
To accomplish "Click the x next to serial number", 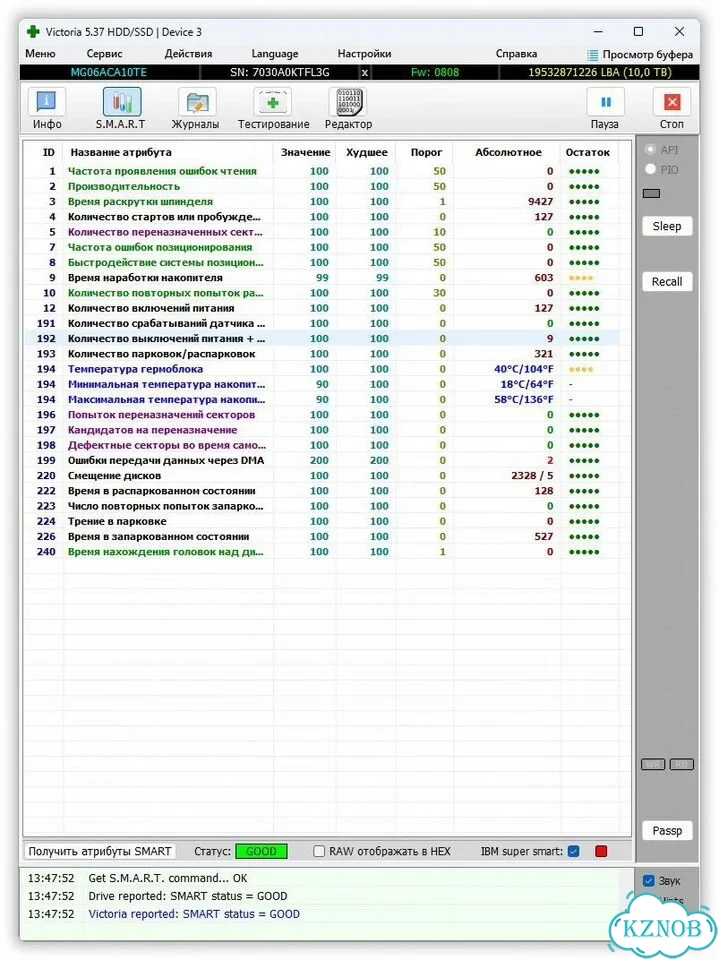I will [364, 72].
